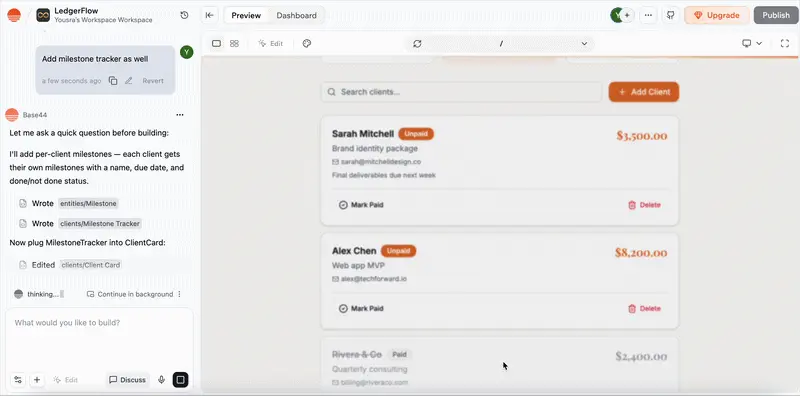800x396 pixels.
Task: Add attachment with plus icon
Action: click(37, 380)
